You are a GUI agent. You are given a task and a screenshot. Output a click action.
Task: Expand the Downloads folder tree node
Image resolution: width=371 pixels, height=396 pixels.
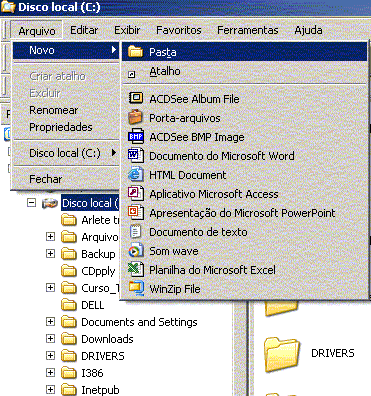(x=50, y=339)
